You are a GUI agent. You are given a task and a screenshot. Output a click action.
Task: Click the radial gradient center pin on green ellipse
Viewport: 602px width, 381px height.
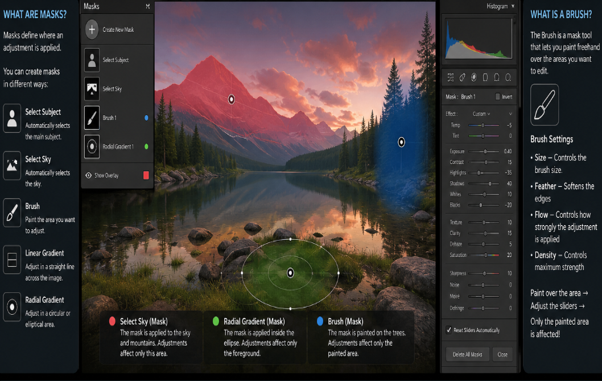point(291,273)
